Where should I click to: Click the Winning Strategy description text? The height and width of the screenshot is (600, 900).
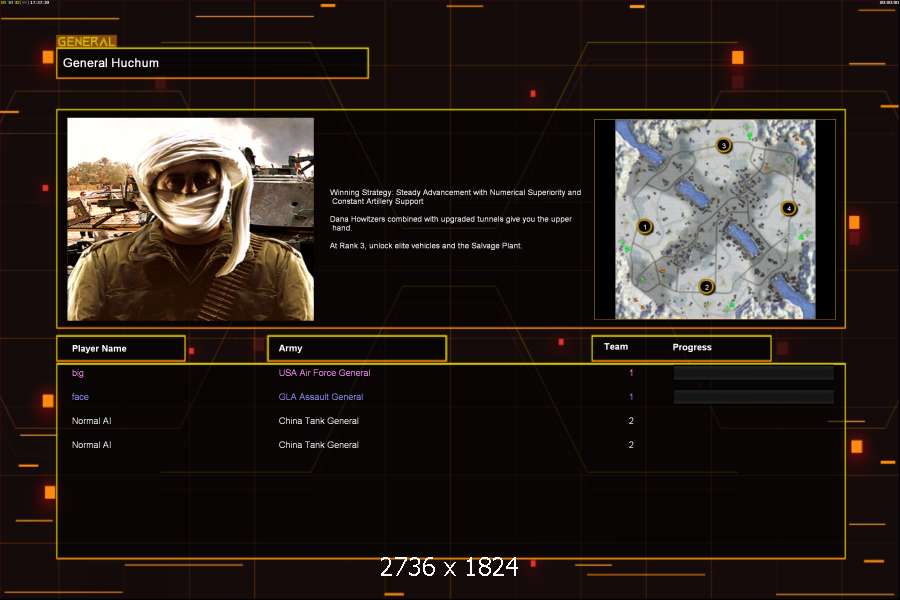(x=455, y=196)
